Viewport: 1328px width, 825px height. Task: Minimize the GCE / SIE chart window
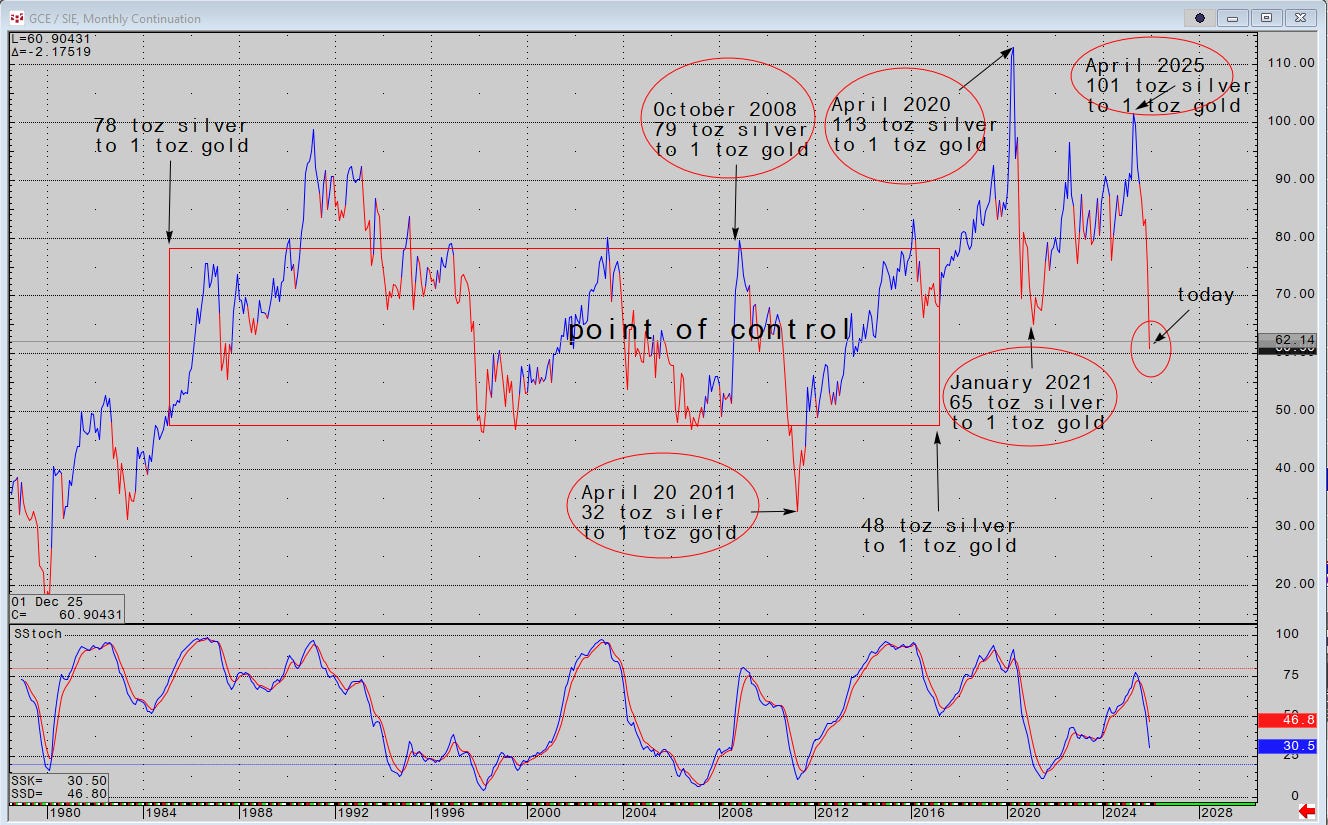pyautogui.click(x=1234, y=18)
